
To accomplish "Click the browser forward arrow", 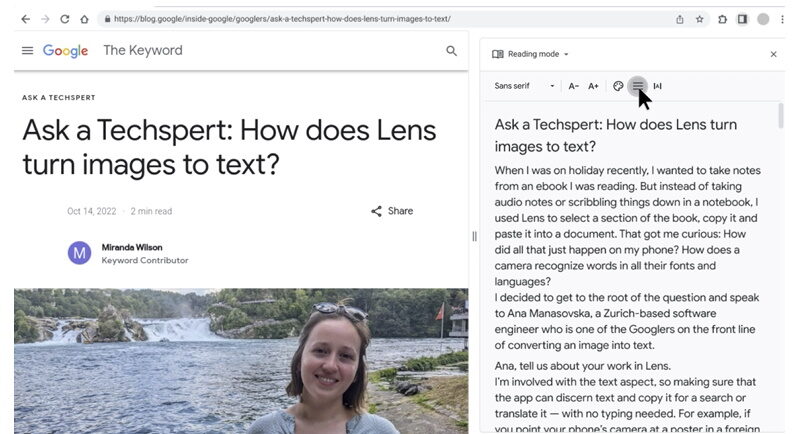I will 45,19.
